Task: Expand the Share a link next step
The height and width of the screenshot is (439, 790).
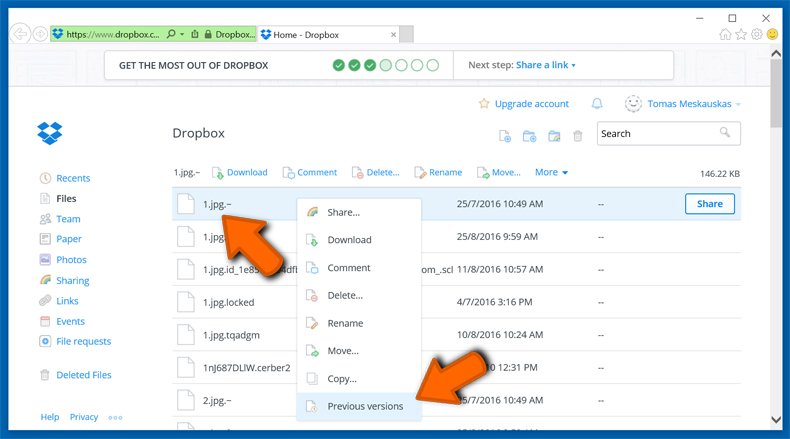Action: click(x=545, y=65)
